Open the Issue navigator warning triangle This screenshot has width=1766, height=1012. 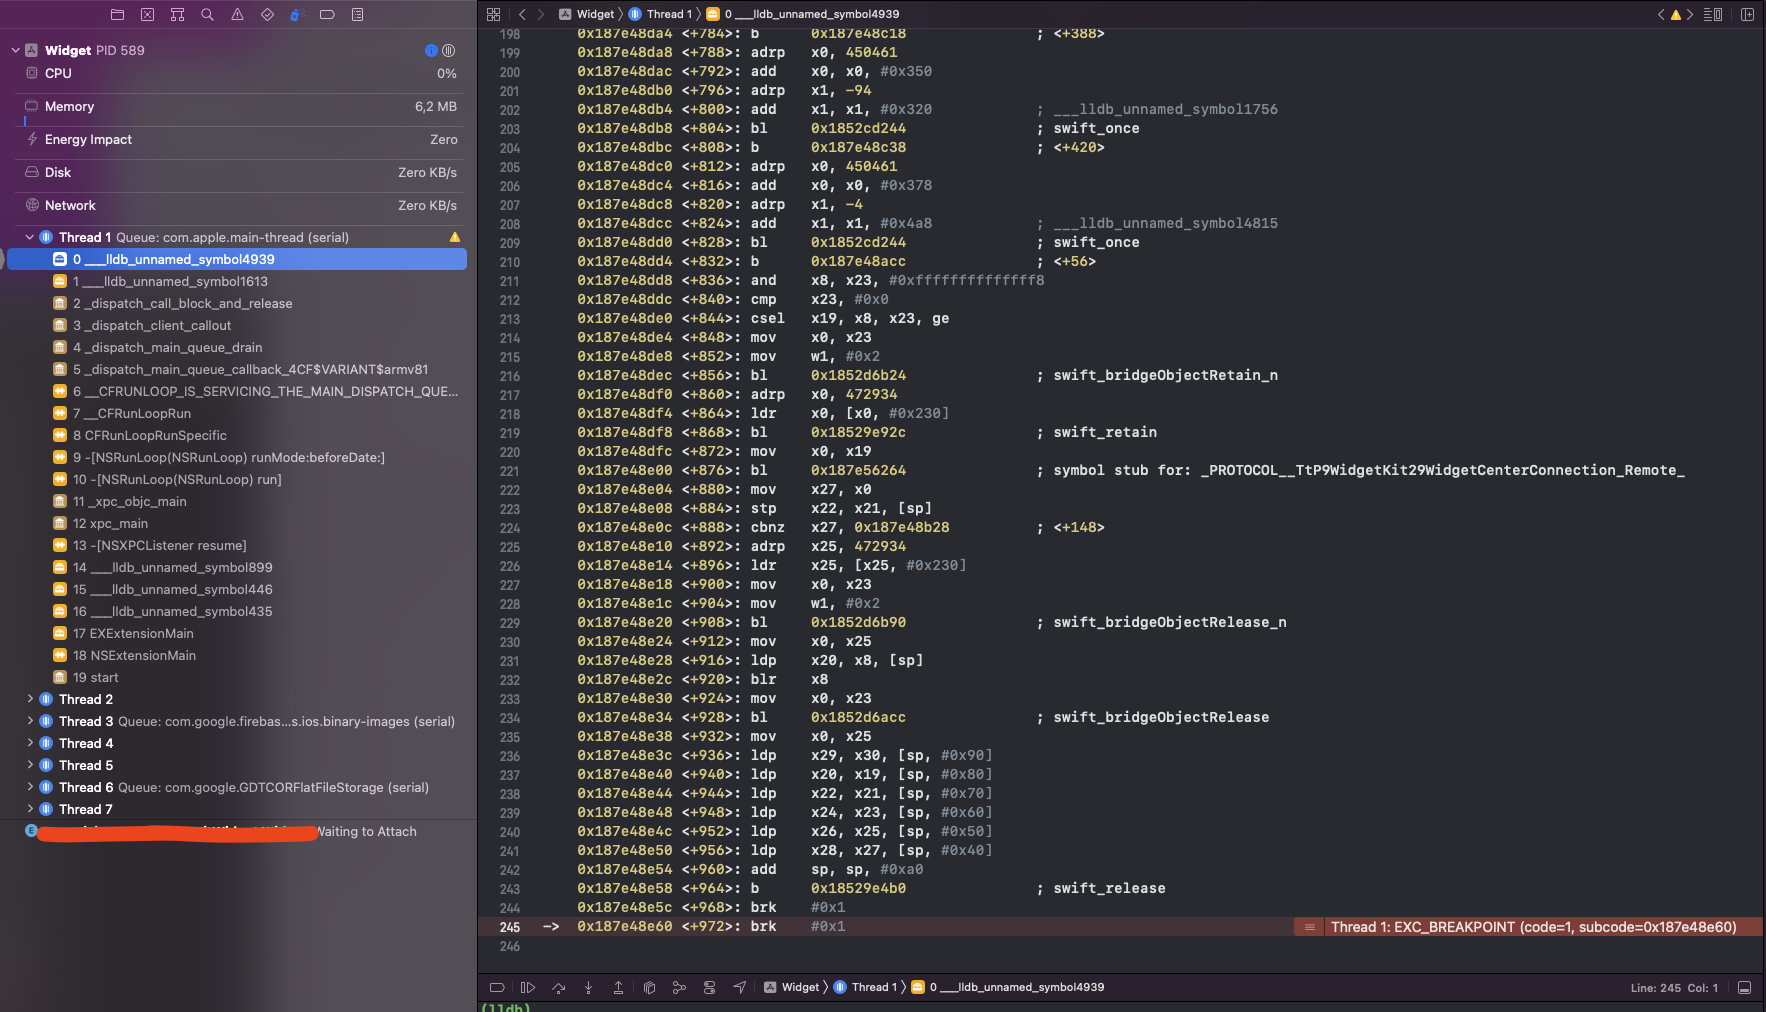(237, 14)
